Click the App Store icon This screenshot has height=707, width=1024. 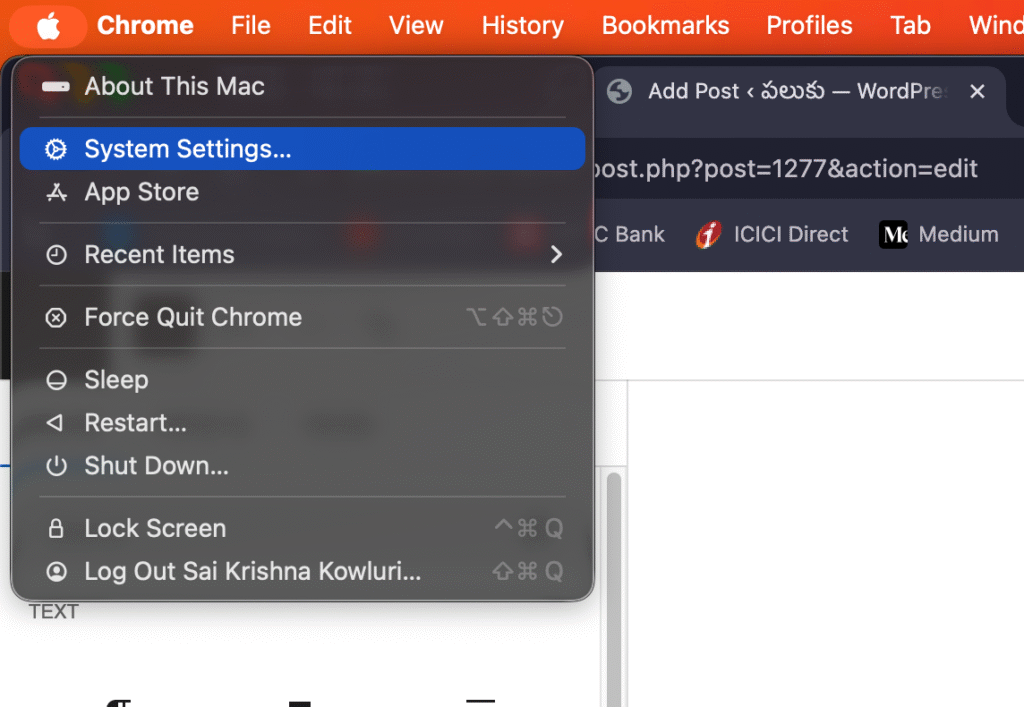(x=56, y=193)
